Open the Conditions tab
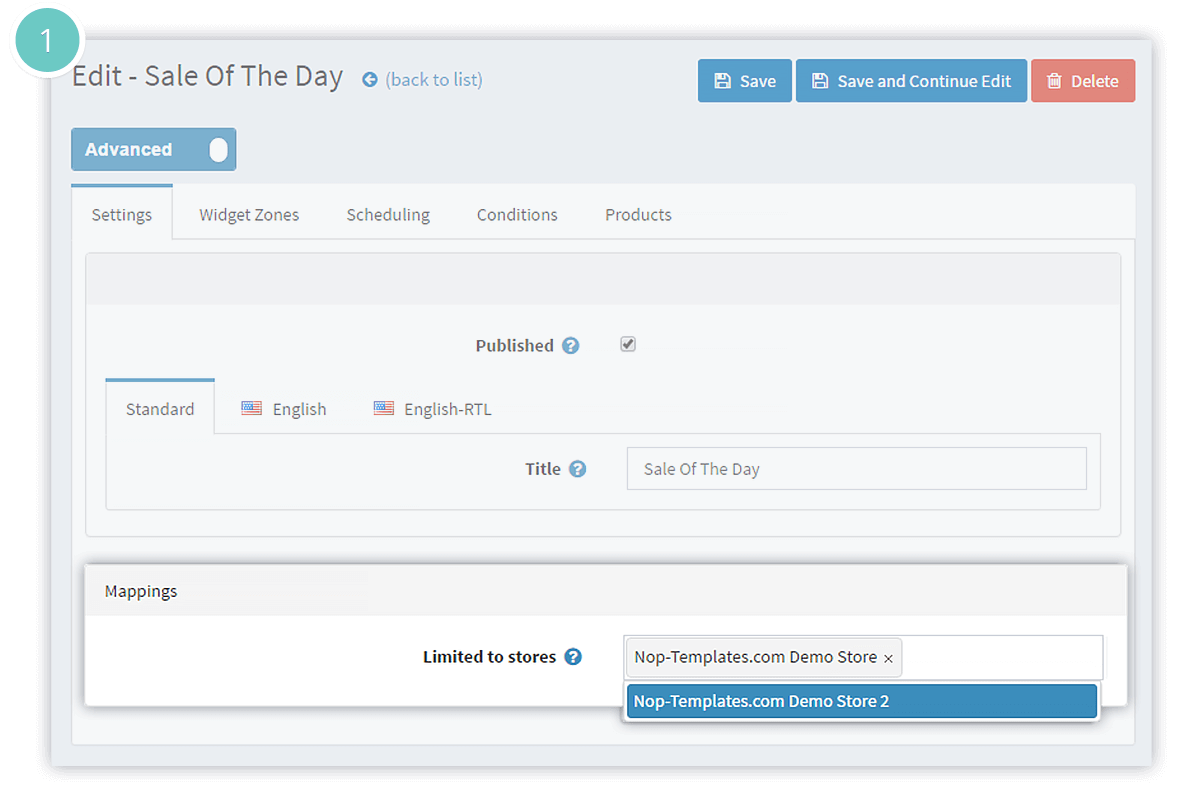The height and width of the screenshot is (800, 1200). [517, 215]
